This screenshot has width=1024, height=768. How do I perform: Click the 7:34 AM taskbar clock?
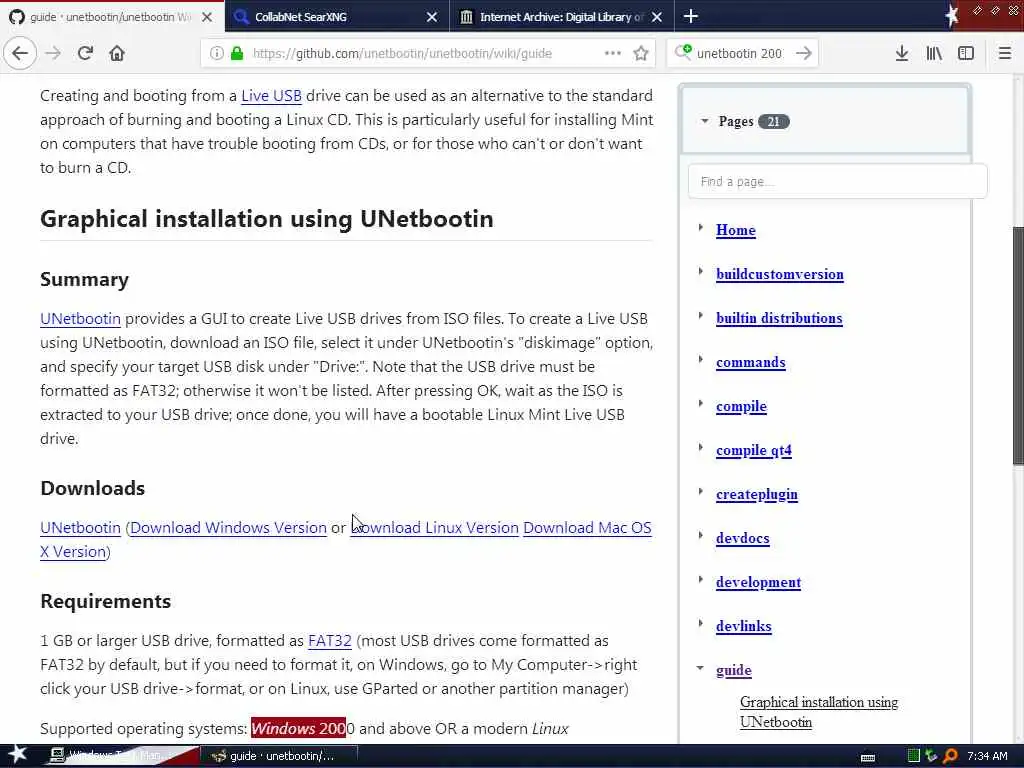[x=987, y=756]
